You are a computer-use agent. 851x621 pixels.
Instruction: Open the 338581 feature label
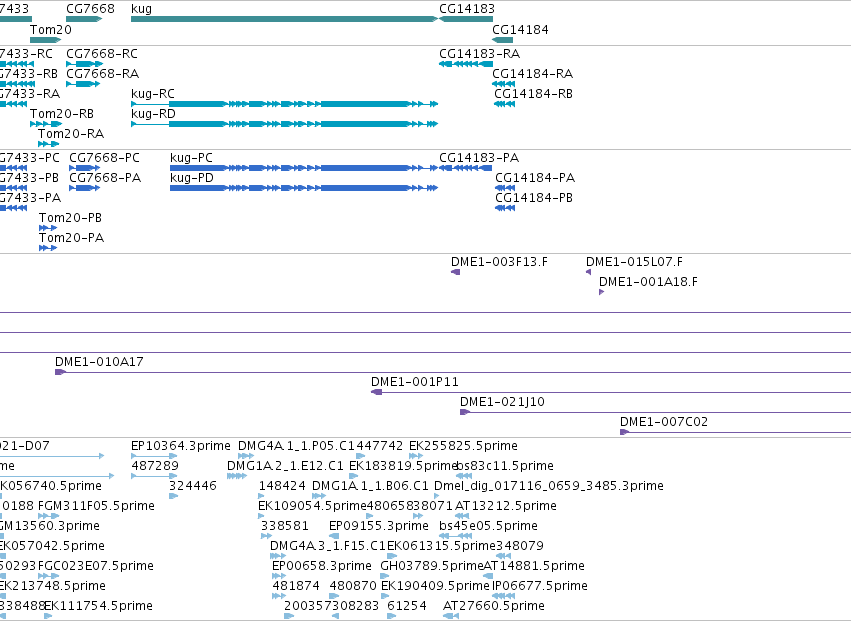(x=285, y=526)
